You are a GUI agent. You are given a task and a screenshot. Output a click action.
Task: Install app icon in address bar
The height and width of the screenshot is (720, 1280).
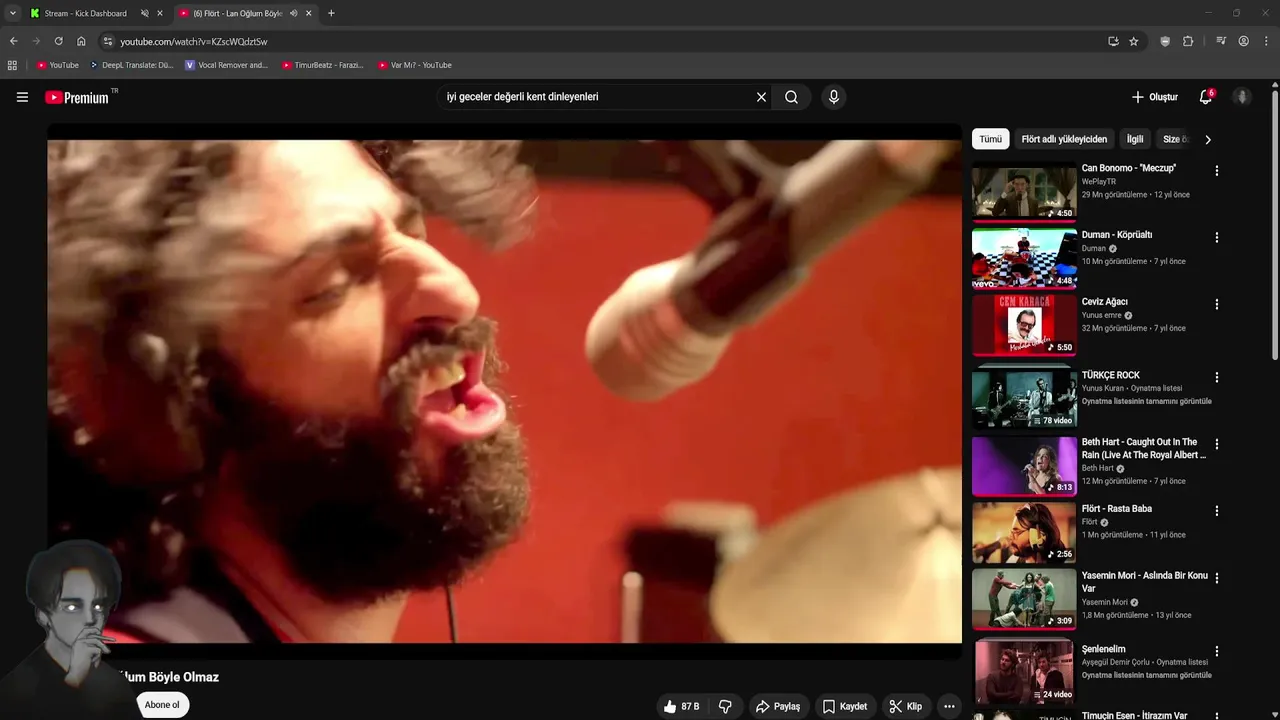point(1113,41)
